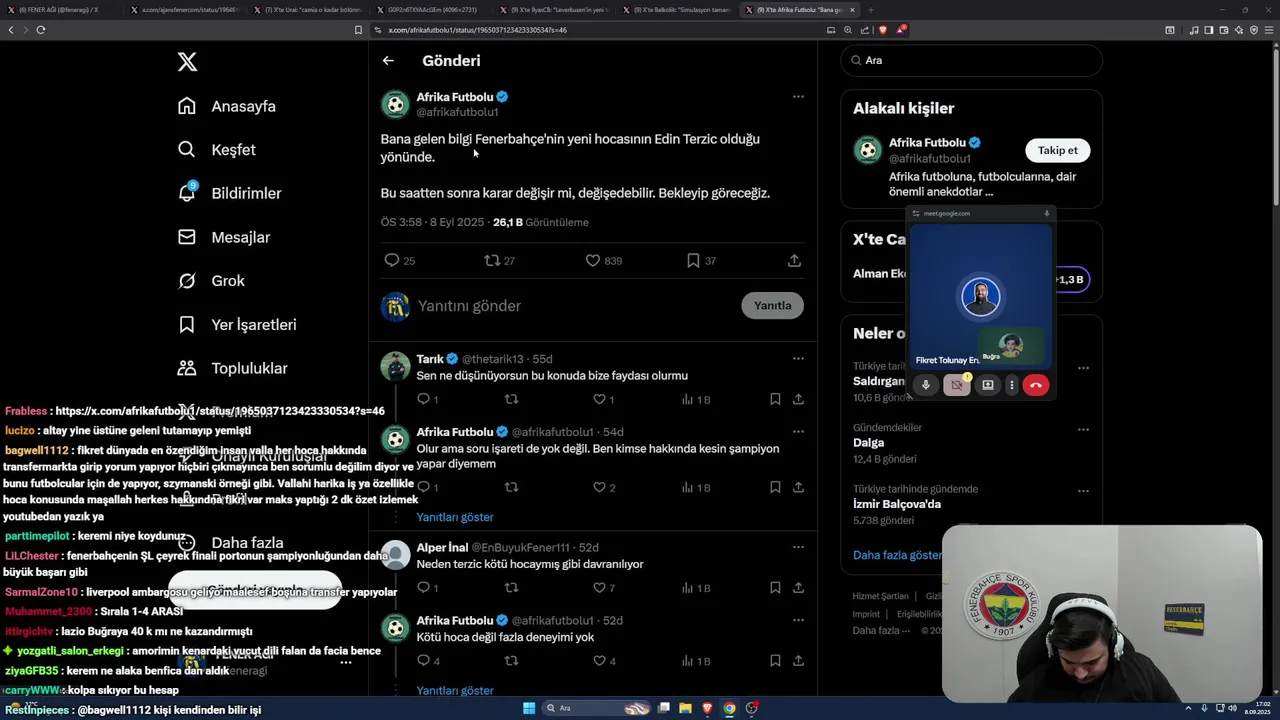This screenshot has width=1280, height=720.
Task: Open Afrika Futbolu in Alakalı kişiler
Action: coord(927,142)
